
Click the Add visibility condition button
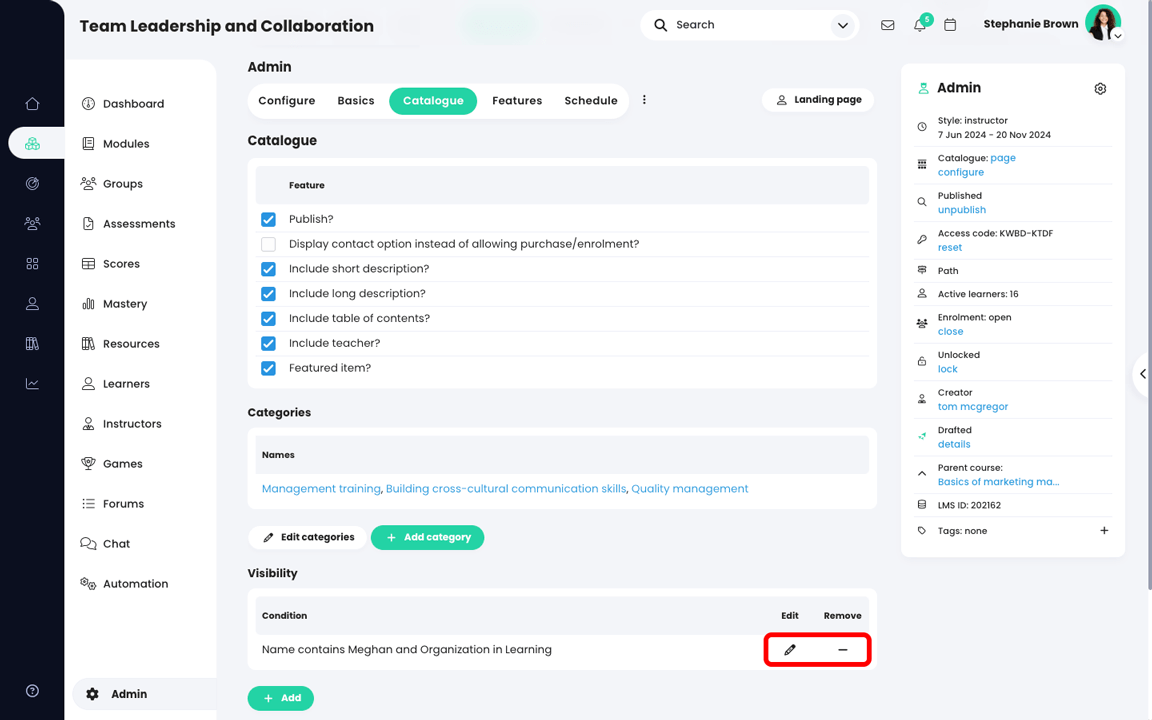click(x=281, y=698)
